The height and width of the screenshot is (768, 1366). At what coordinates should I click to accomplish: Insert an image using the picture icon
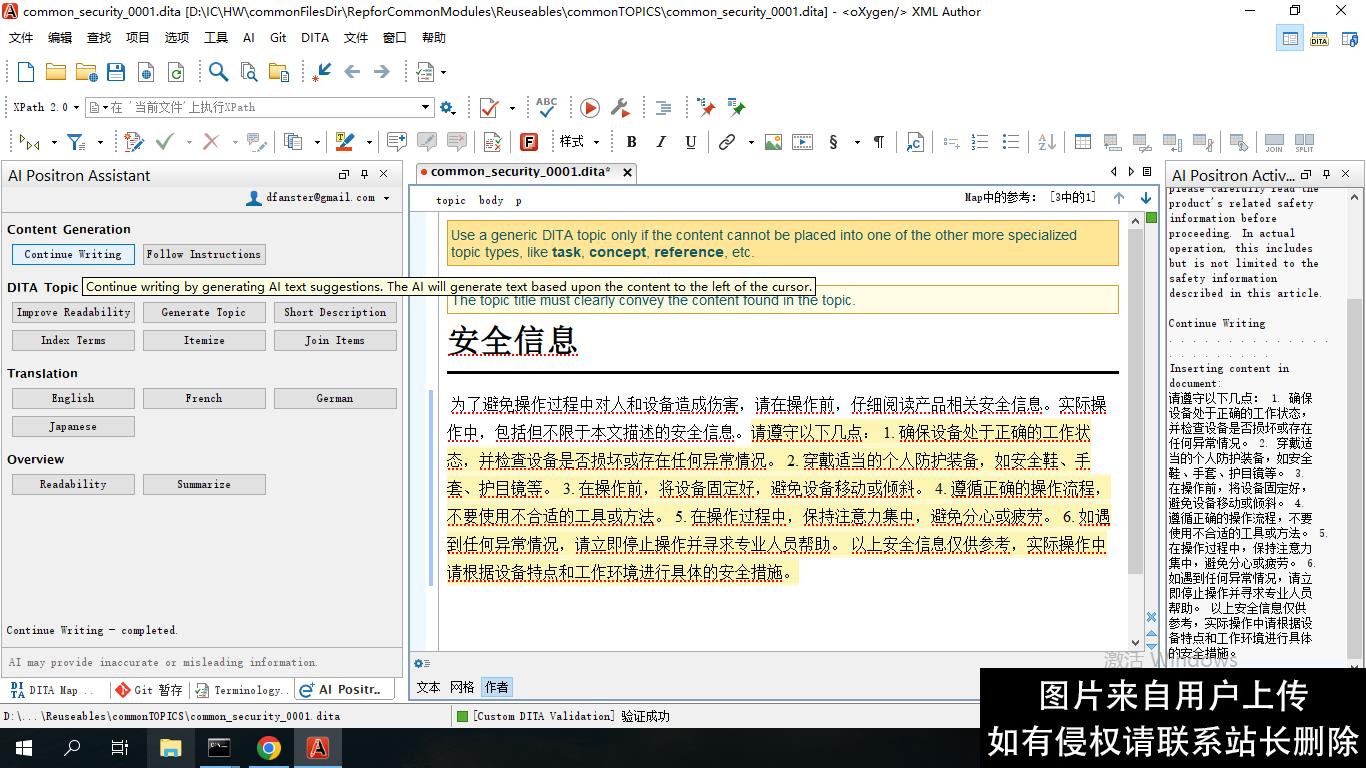(x=773, y=142)
